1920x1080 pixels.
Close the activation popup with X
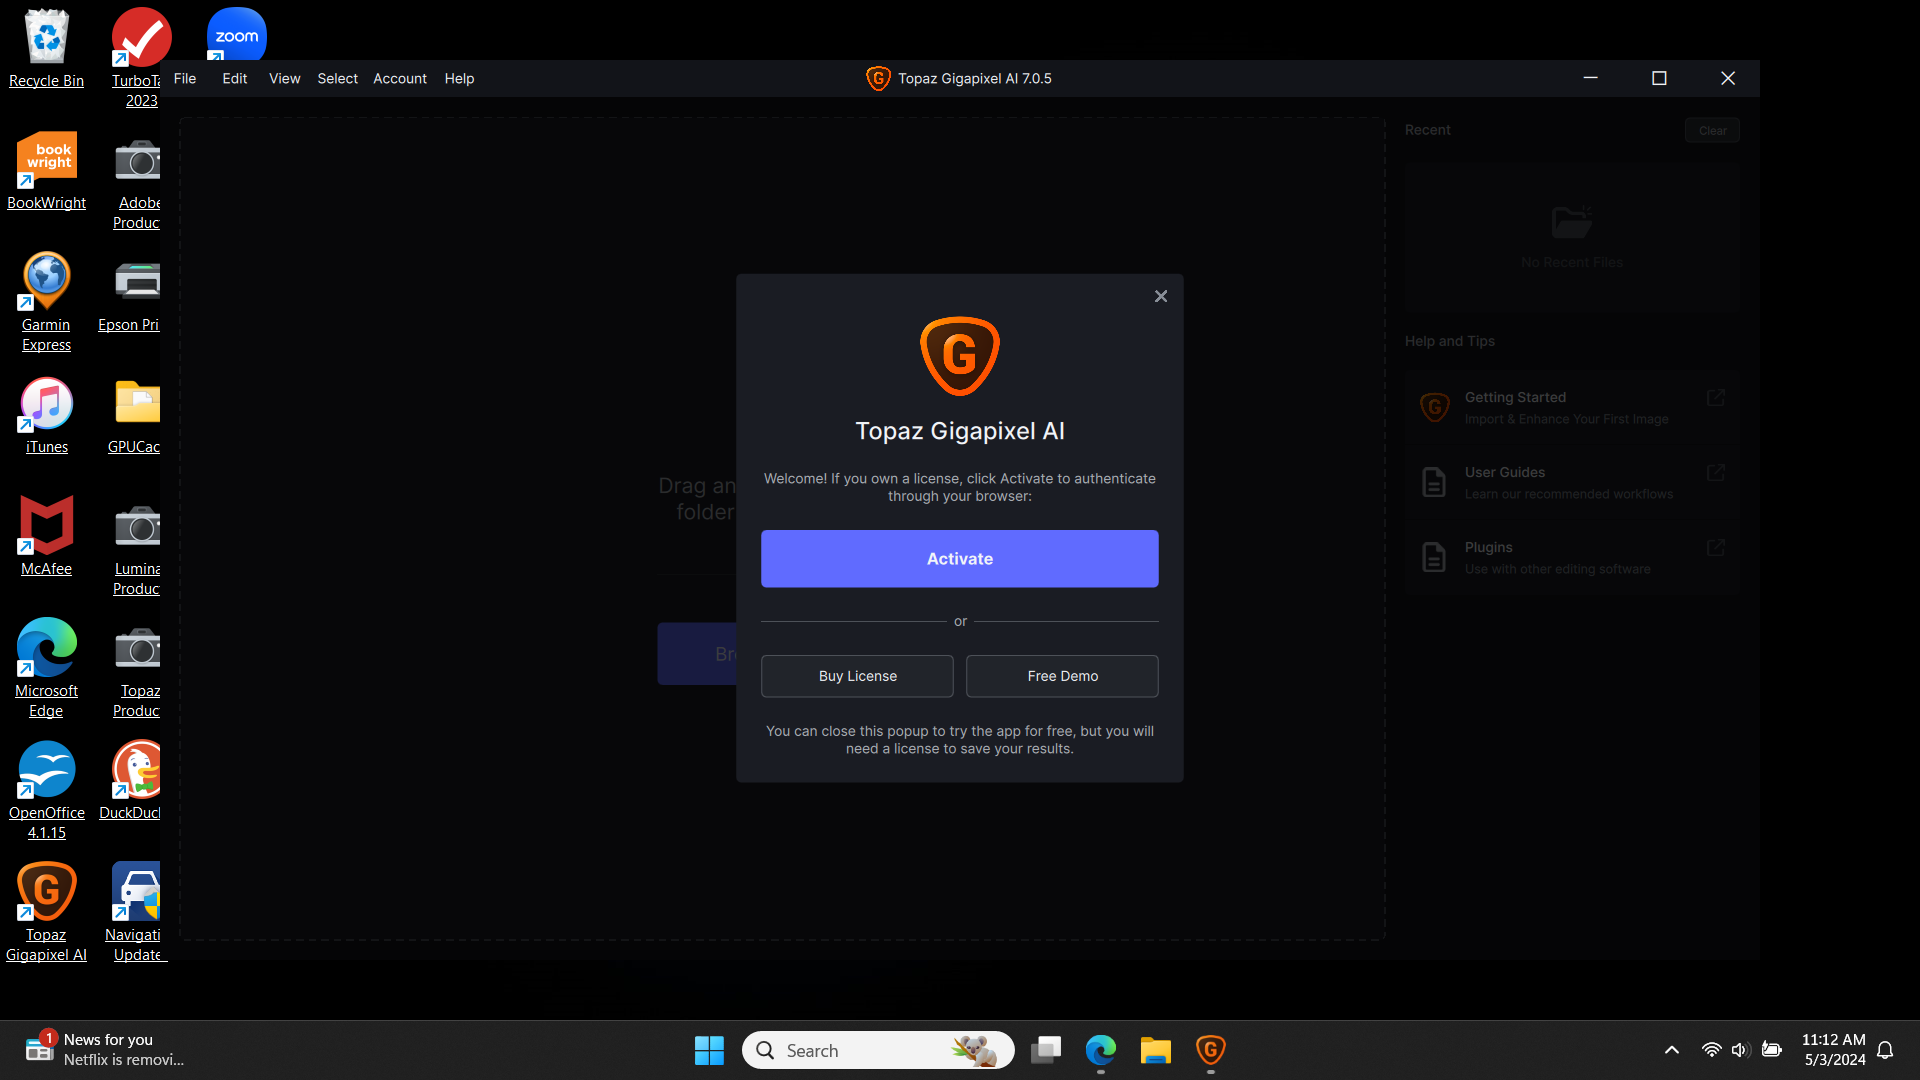point(1161,296)
